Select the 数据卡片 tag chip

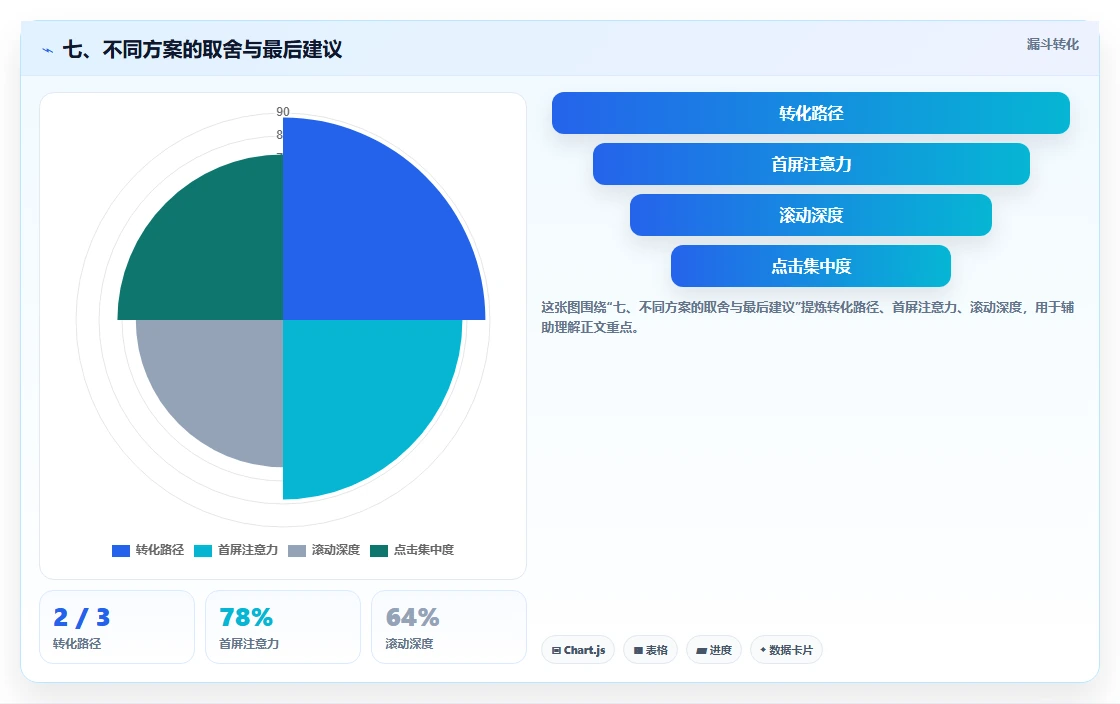tap(786, 650)
